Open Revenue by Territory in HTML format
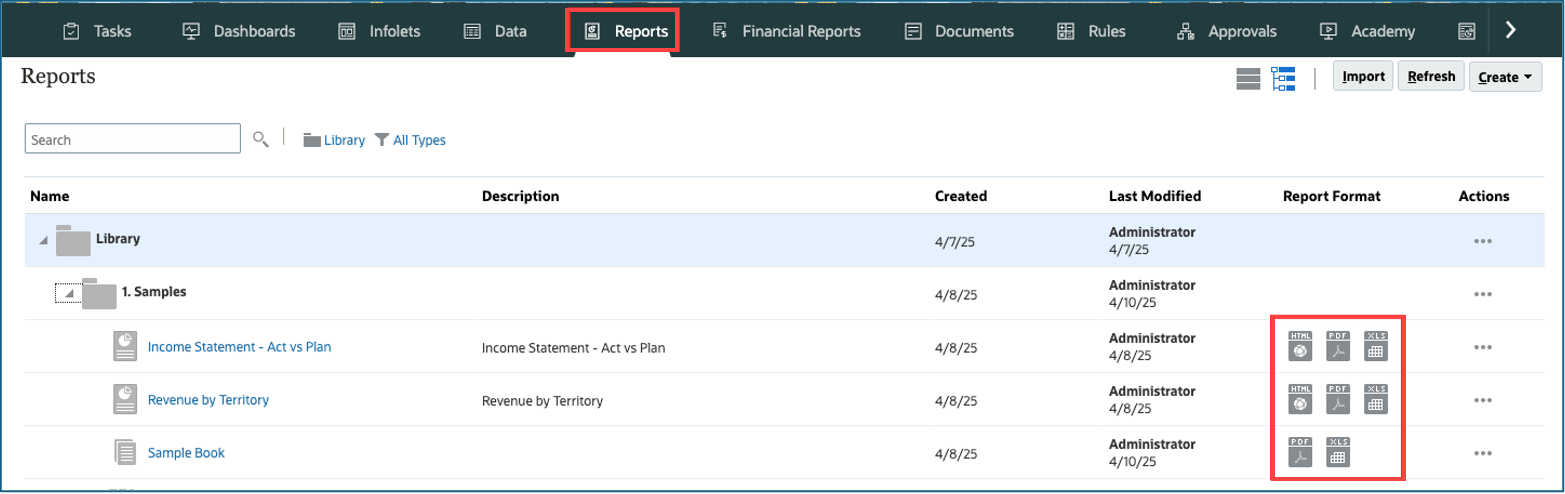This screenshot has width=1565, height=494. (x=1300, y=399)
